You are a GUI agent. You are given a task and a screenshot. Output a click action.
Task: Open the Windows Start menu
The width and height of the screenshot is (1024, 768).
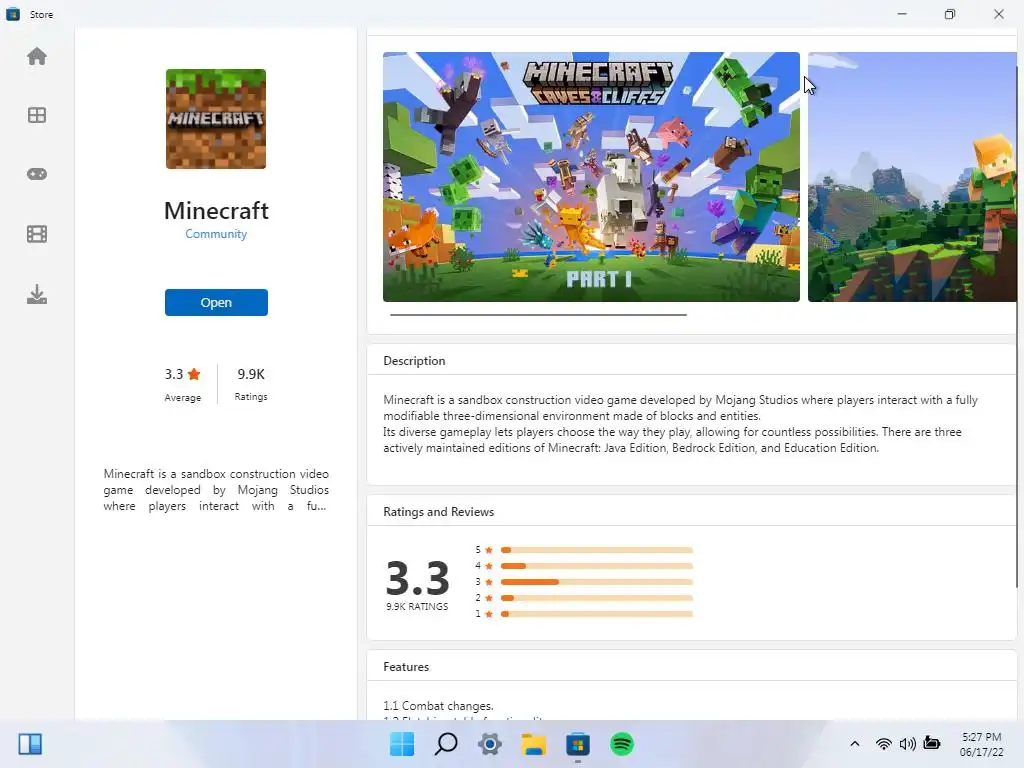(x=402, y=744)
